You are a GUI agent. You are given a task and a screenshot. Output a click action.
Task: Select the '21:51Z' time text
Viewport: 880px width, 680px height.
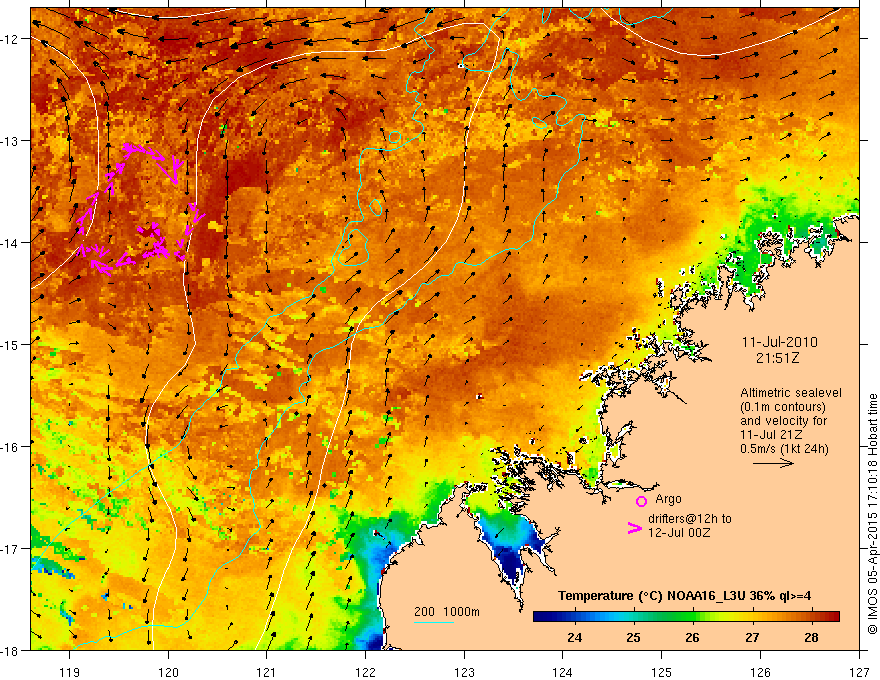point(777,358)
